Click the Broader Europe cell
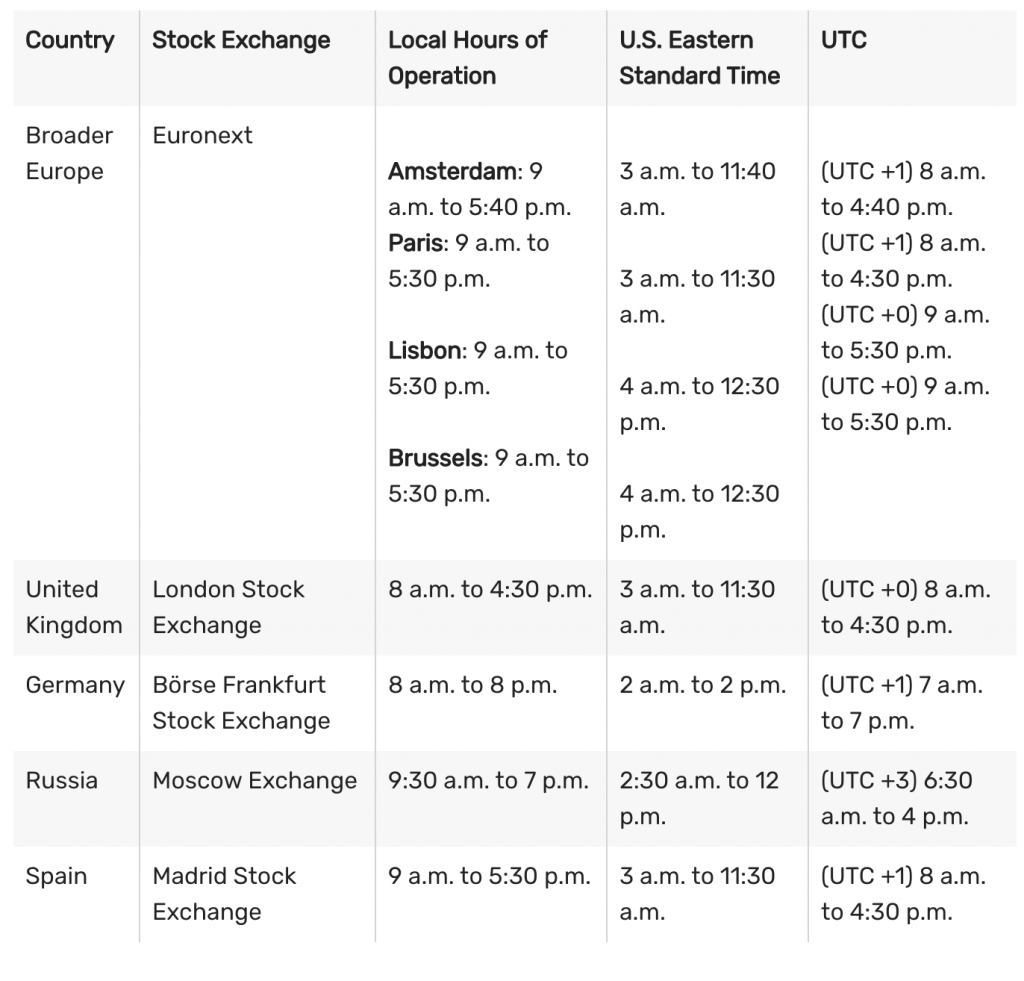This screenshot has width=1024, height=981. (x=70, y=153)
